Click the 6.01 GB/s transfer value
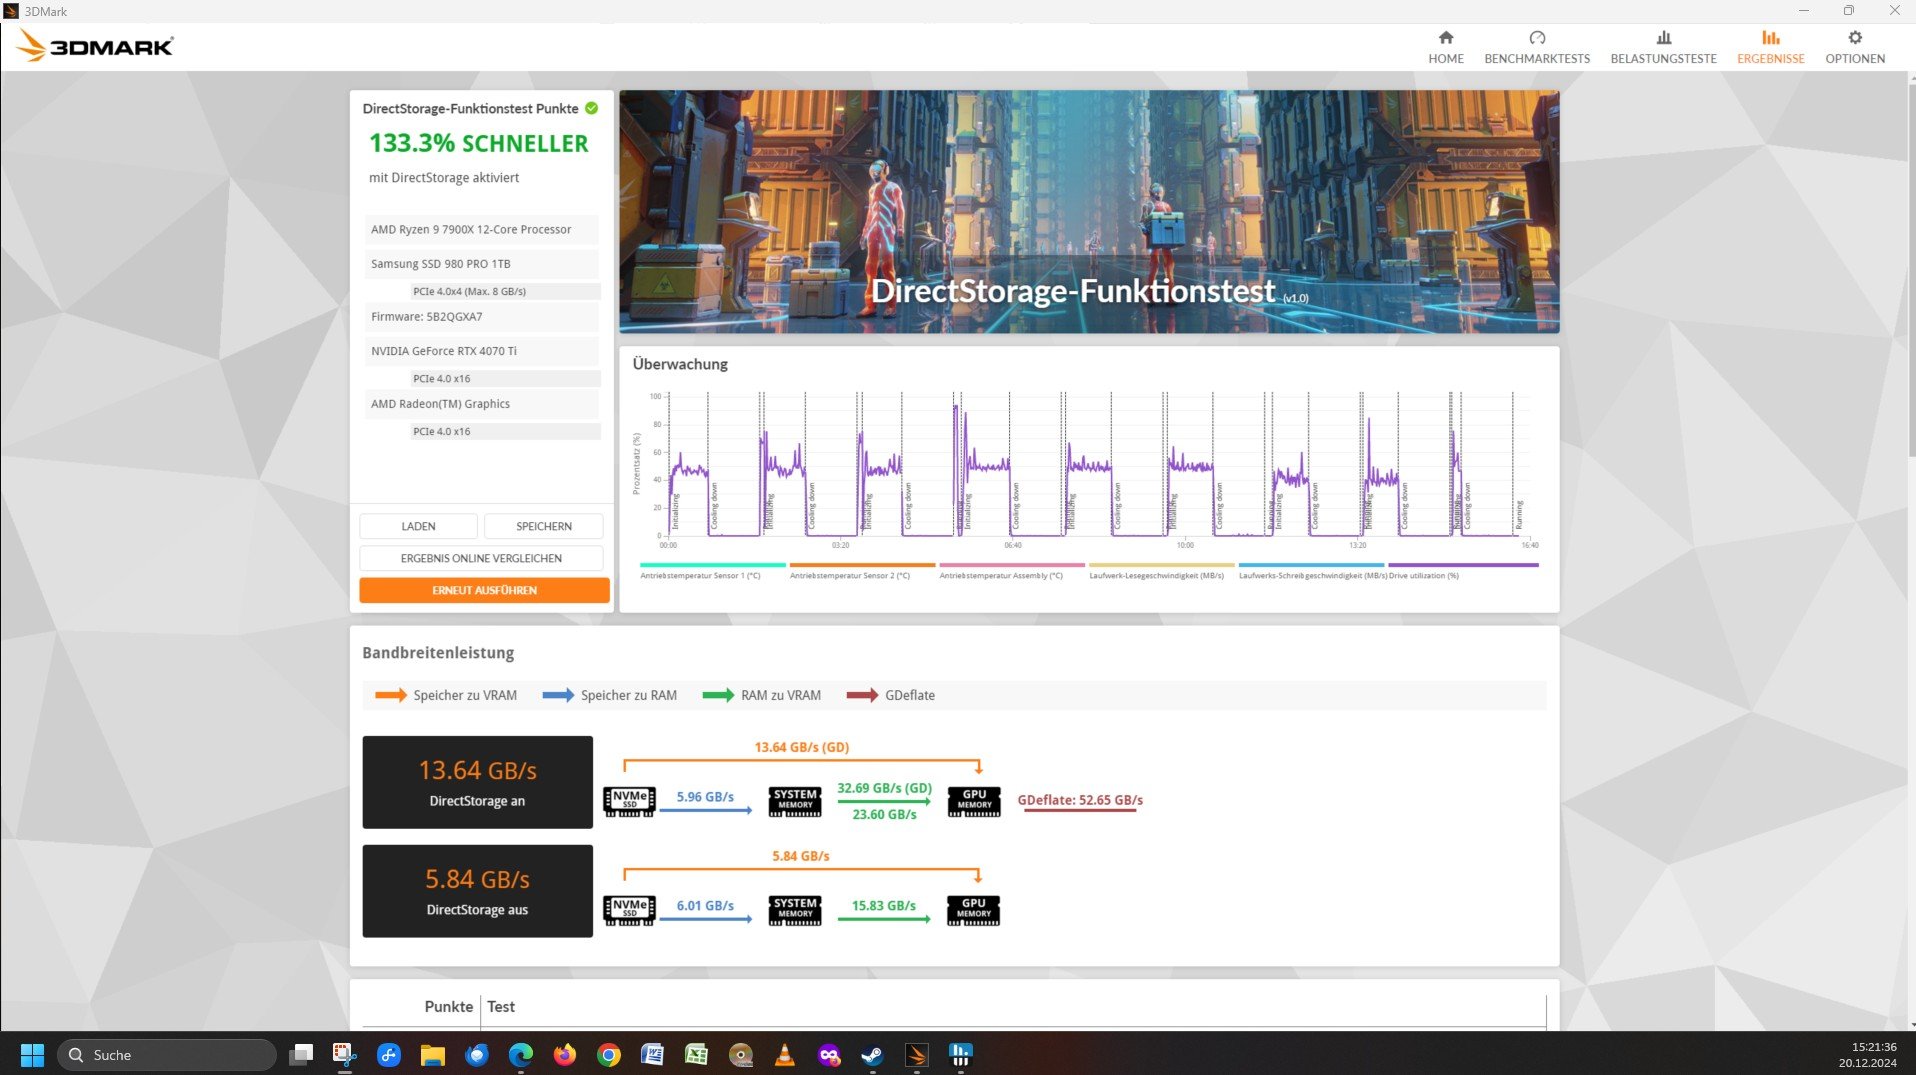Screen dimensions: 1916x1075 click(705, 905)
